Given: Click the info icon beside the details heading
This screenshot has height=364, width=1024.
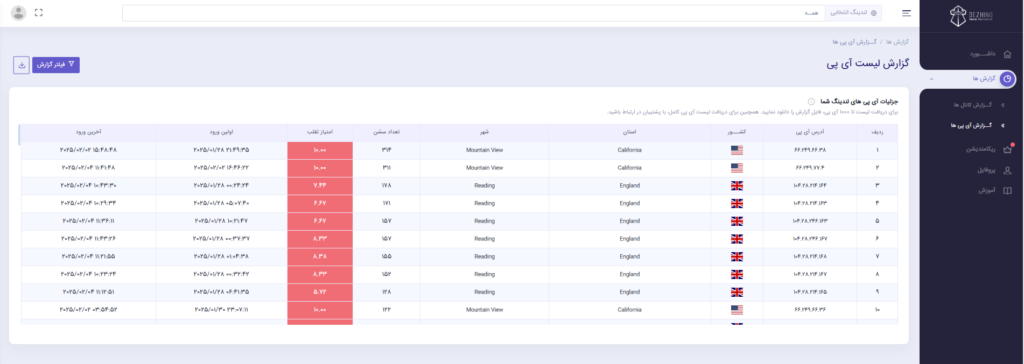Looking at the screenshot, I should (x=810, y=101).
